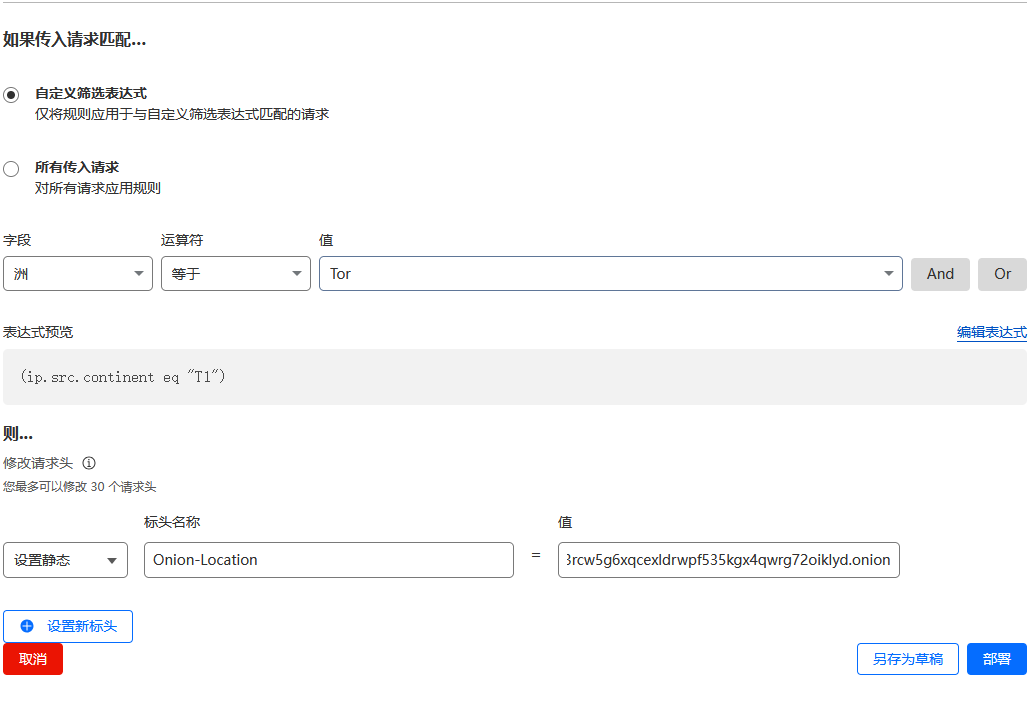Expand the 设置静态 action dropdown
Screen dimensions: 1035x712
[x=66, y=560]
